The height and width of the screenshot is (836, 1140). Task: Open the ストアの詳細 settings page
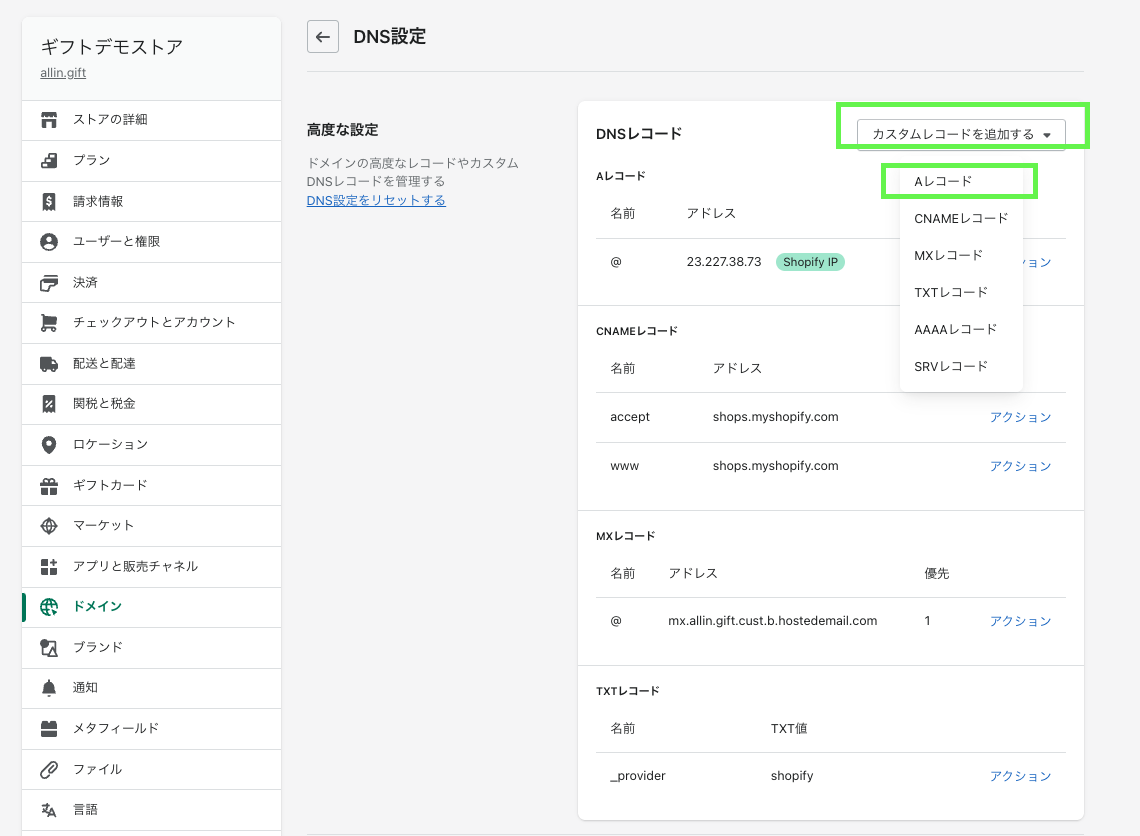click(x=151, y=120)
